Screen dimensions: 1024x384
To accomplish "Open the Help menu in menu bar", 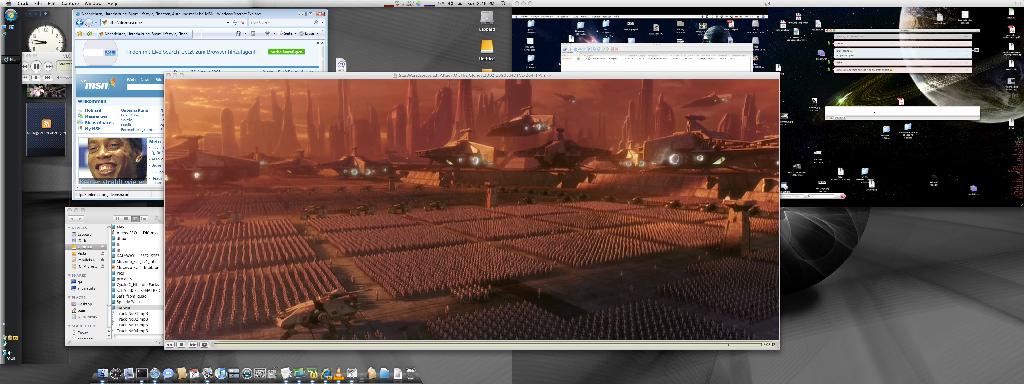I will coord(112,4).
